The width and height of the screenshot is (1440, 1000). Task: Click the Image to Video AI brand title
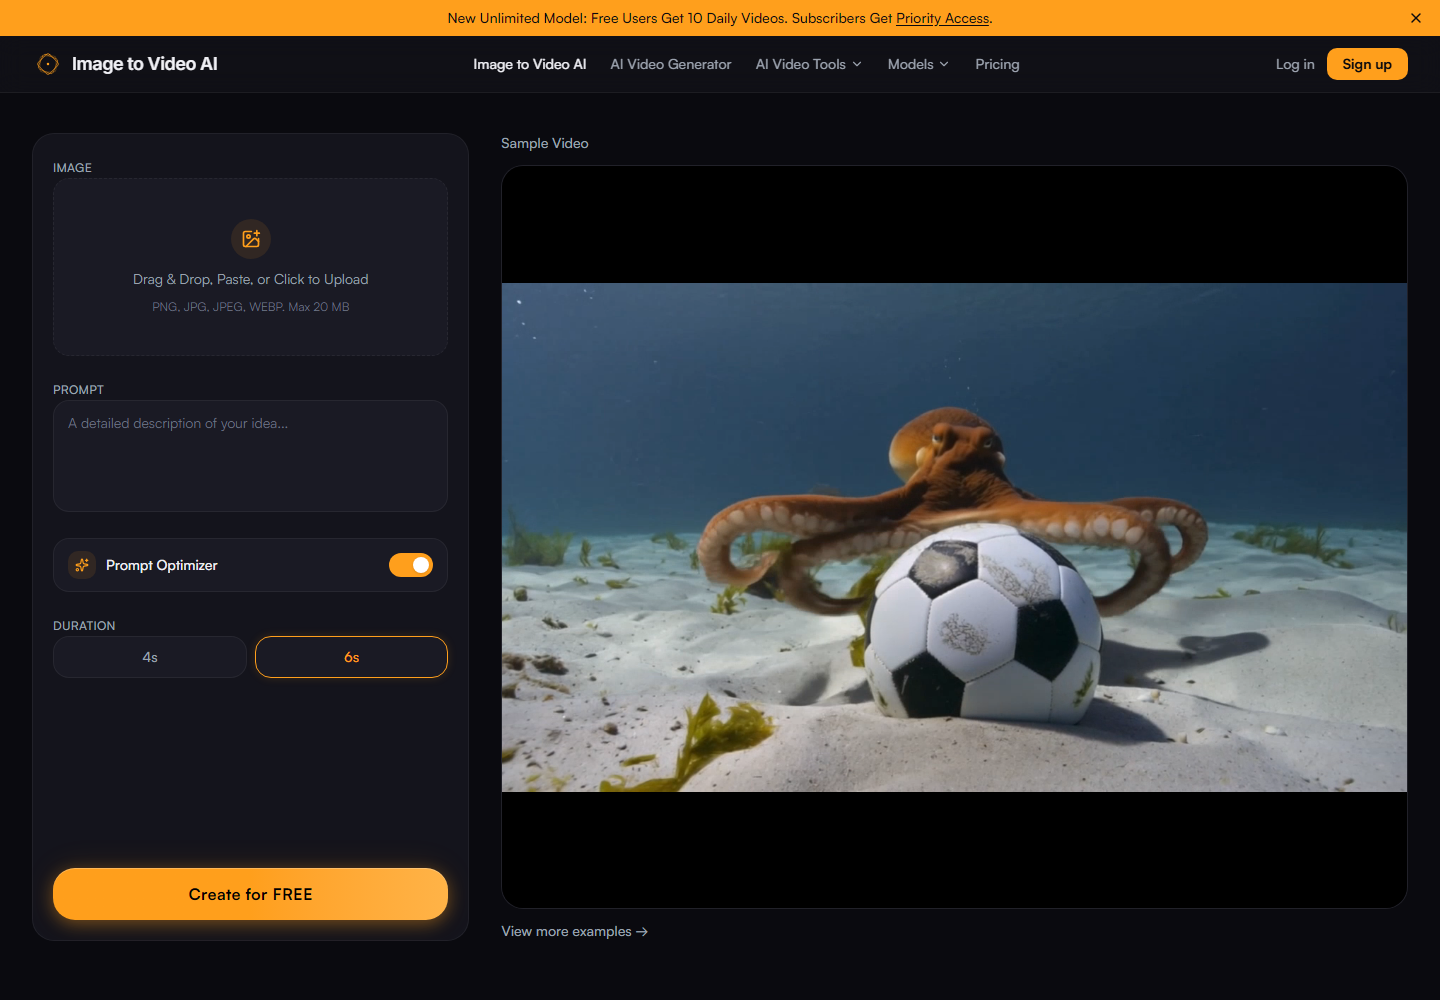pos(145,64)
